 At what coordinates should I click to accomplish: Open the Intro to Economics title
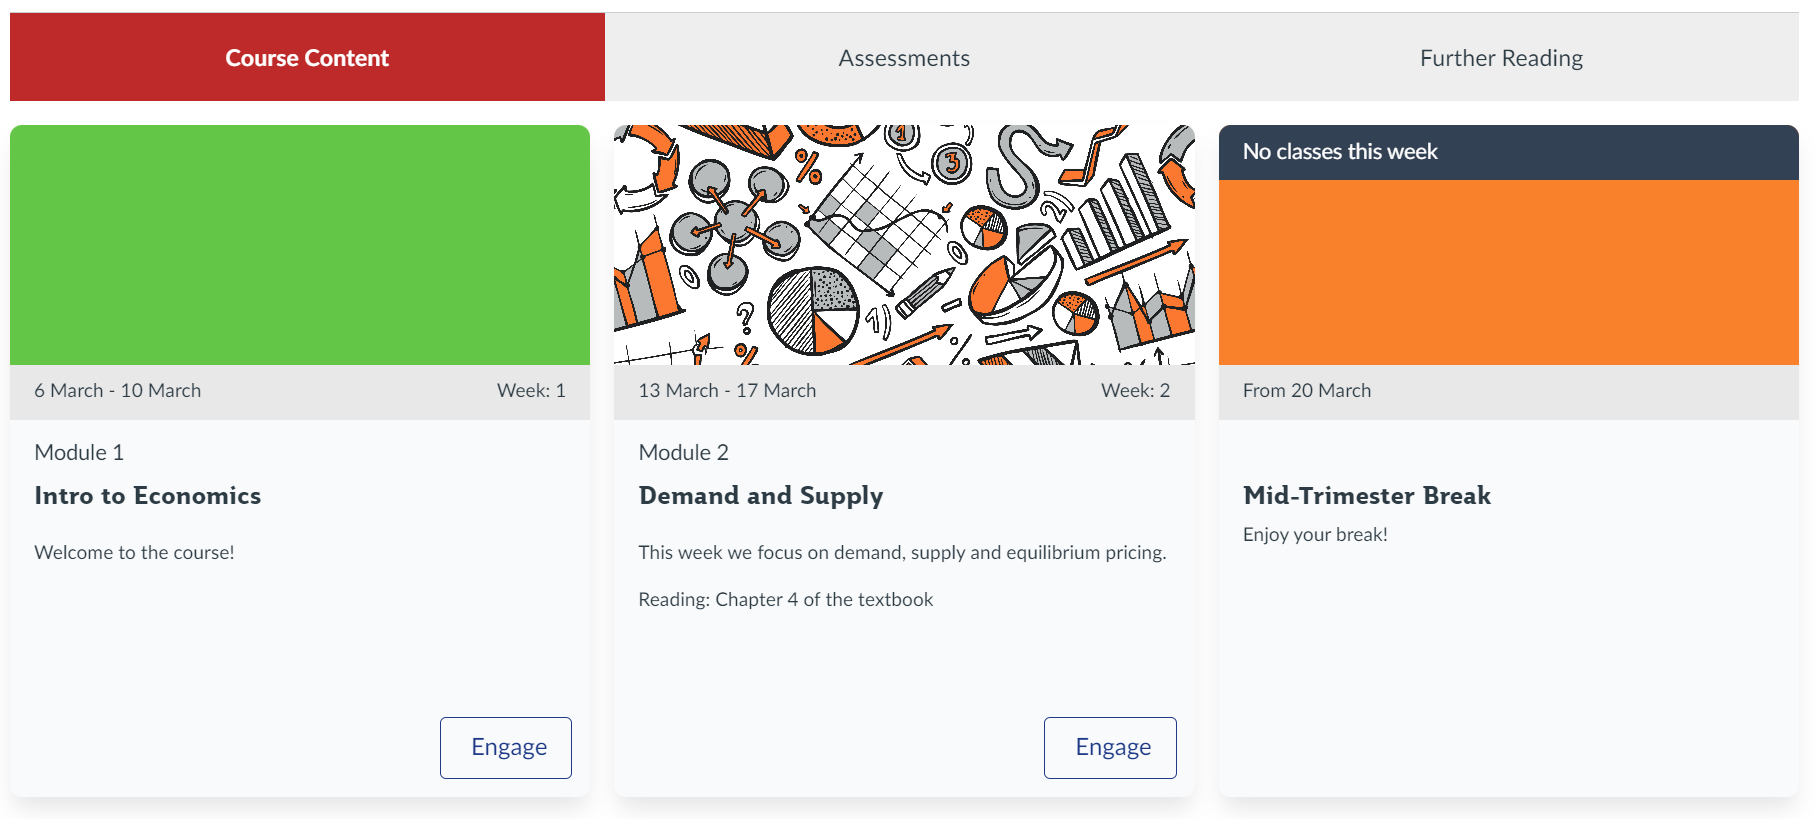148,496
